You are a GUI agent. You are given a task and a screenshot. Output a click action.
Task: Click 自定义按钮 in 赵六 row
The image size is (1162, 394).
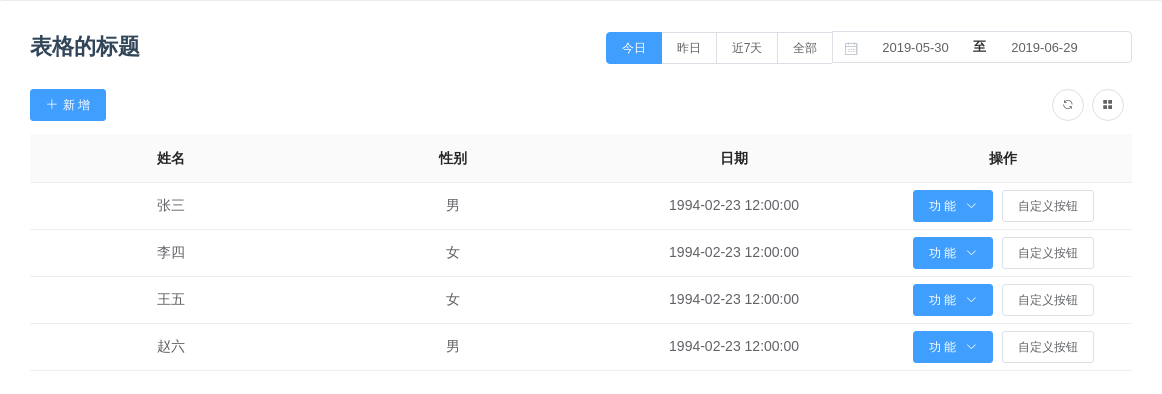coord(1048,347)
